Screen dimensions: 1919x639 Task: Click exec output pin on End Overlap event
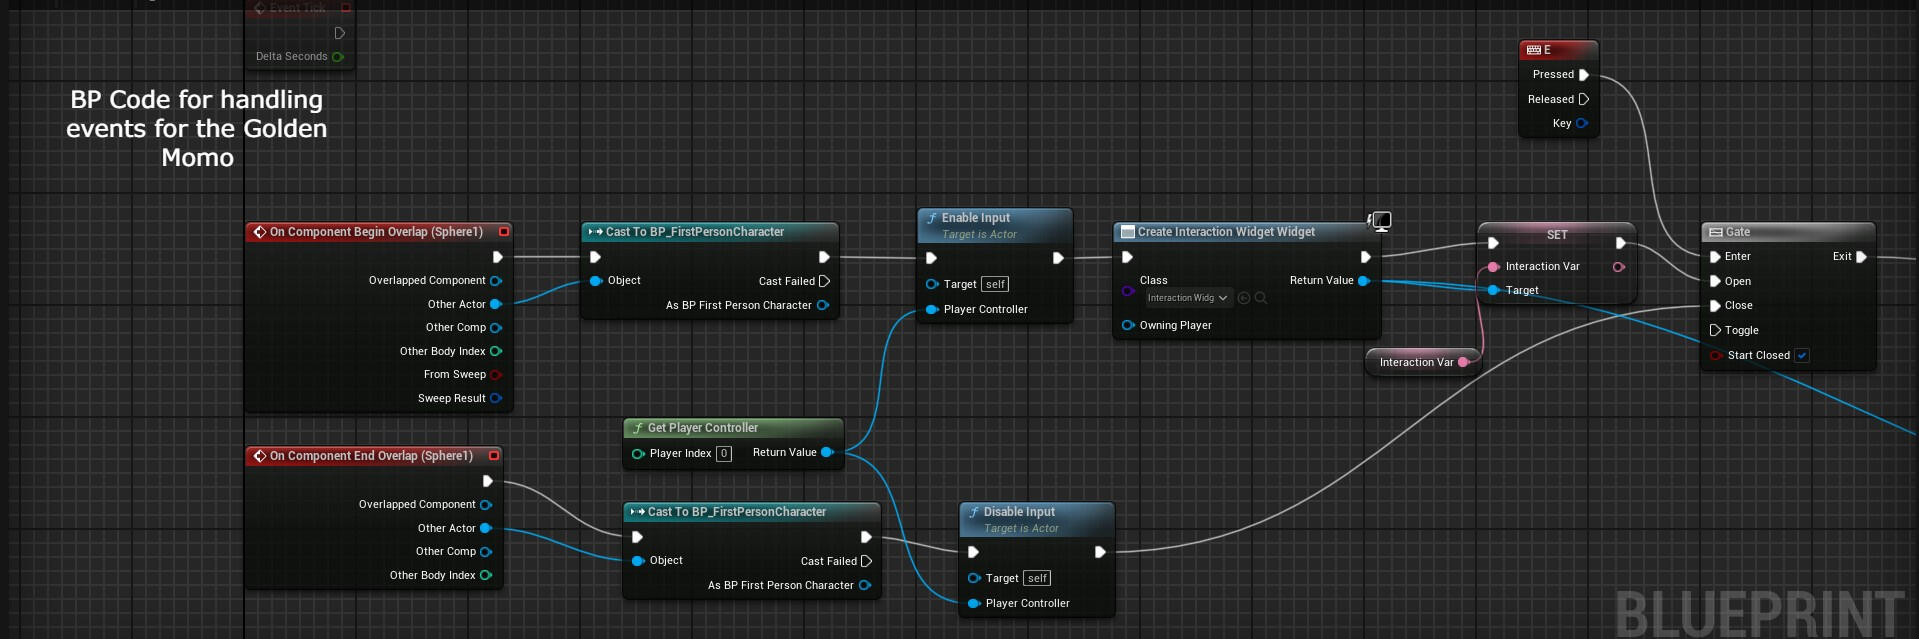(488, 481)
